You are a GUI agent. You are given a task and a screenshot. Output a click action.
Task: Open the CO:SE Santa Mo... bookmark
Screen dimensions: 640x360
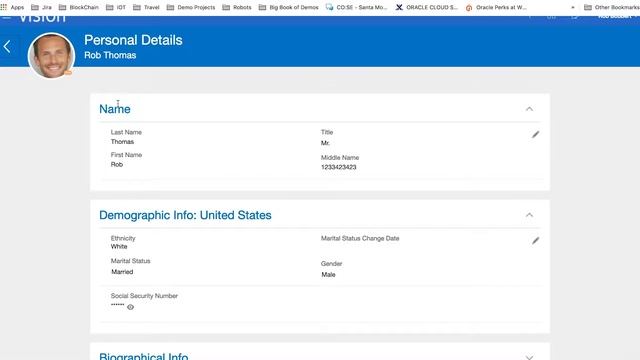(x=356, y=7)
